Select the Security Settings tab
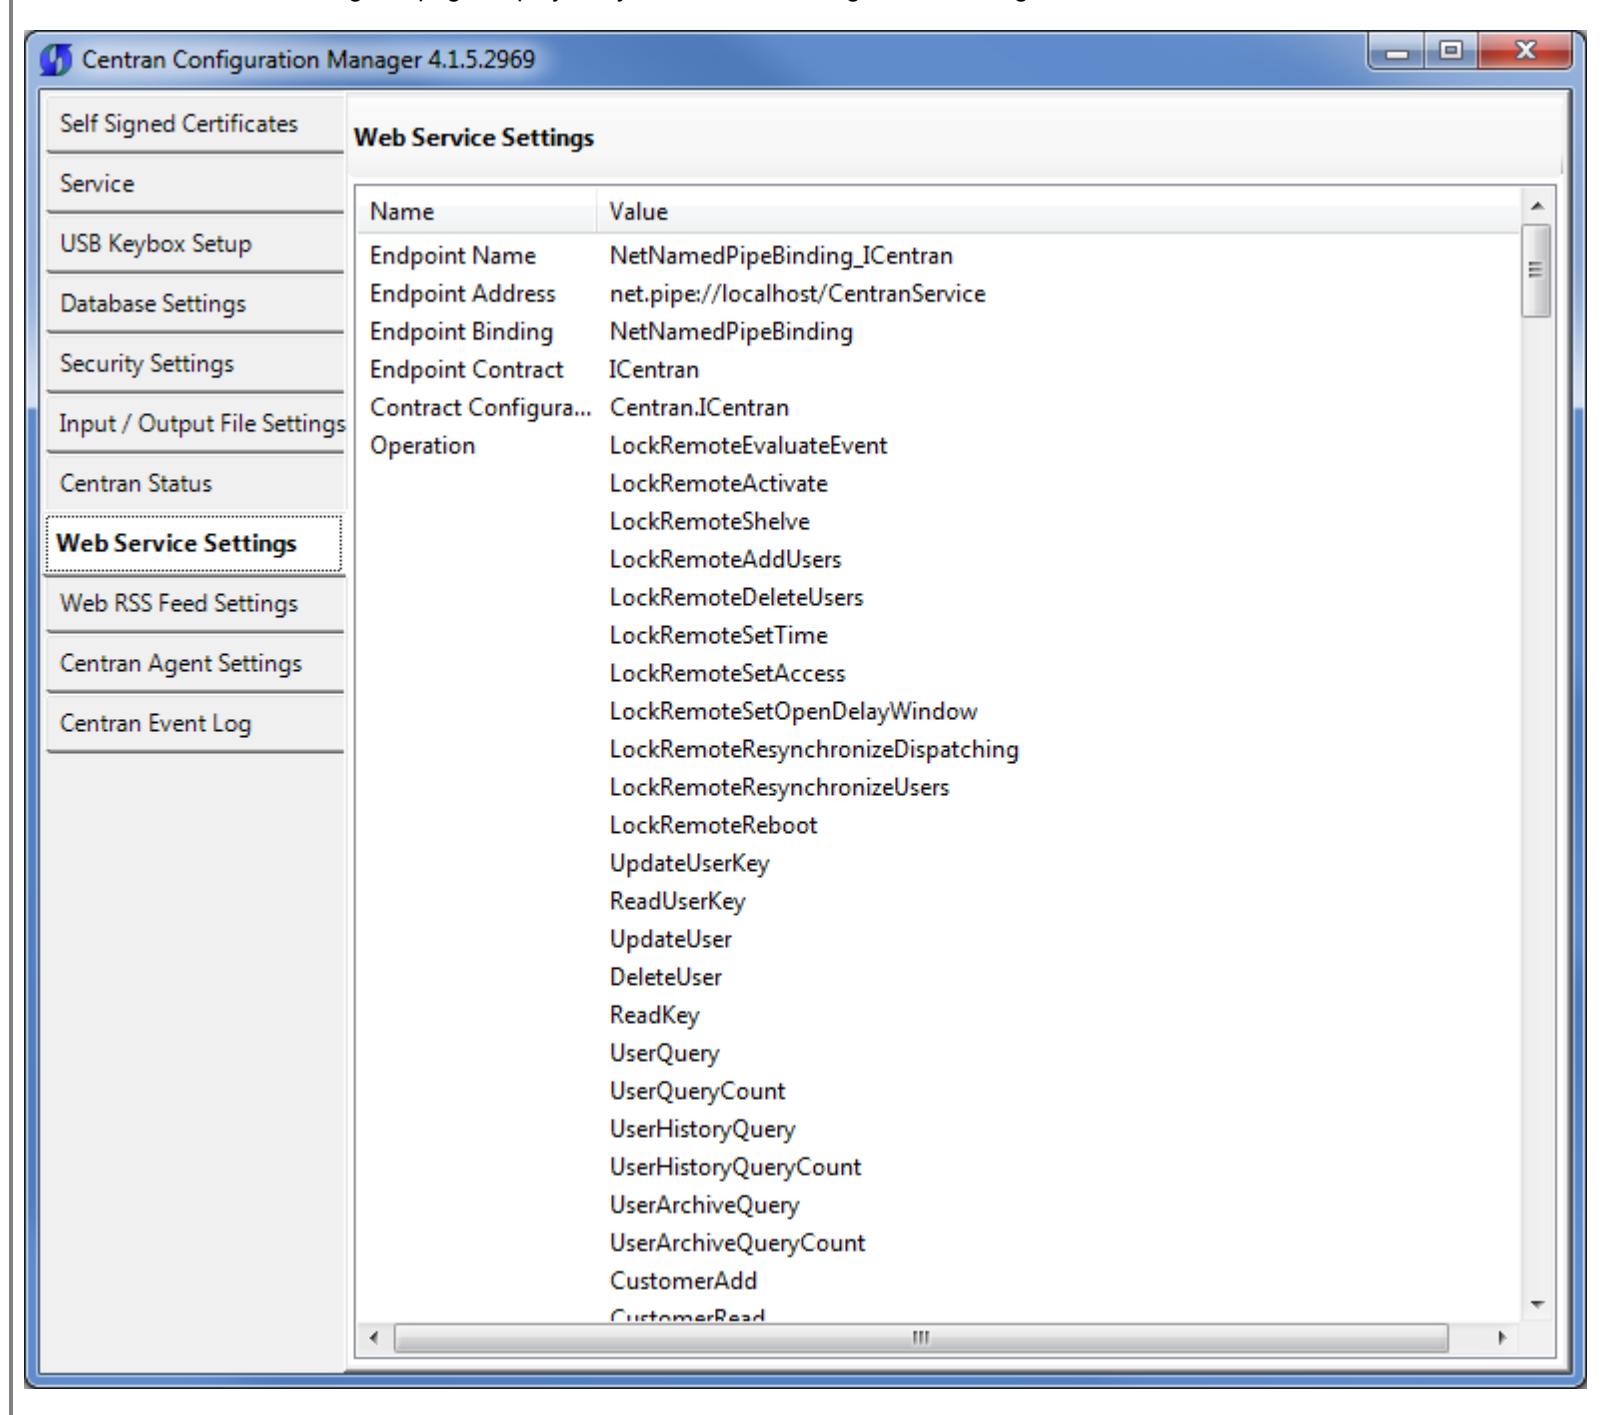 pyautogui.click(x=195, y=364)
